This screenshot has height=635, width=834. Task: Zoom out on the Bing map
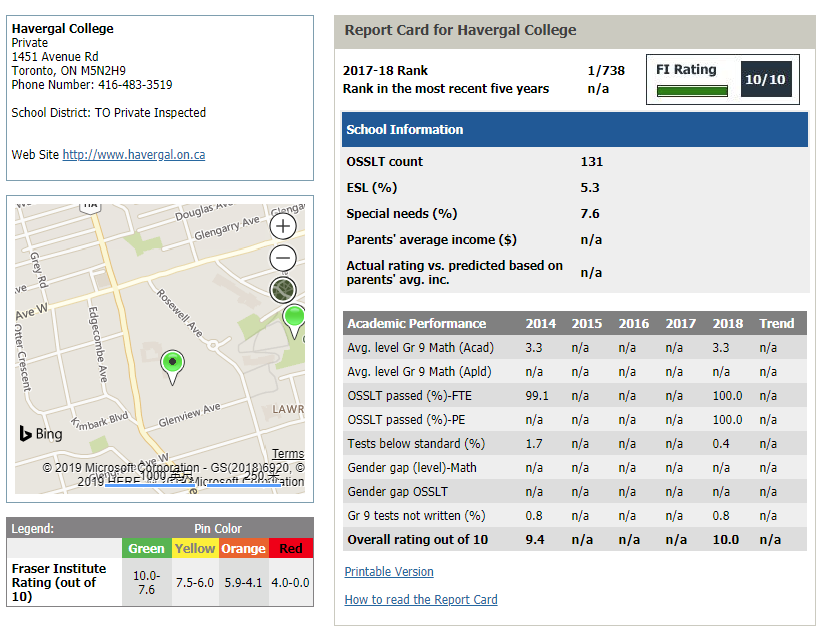[x=283, y=258]
